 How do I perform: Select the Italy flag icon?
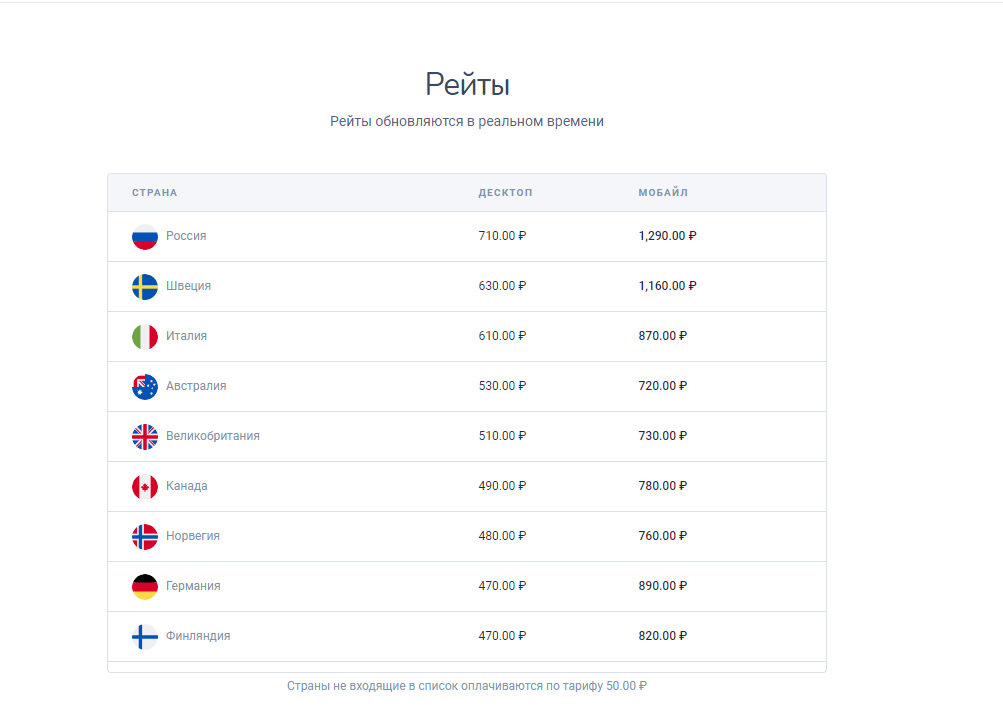point(145,336)
